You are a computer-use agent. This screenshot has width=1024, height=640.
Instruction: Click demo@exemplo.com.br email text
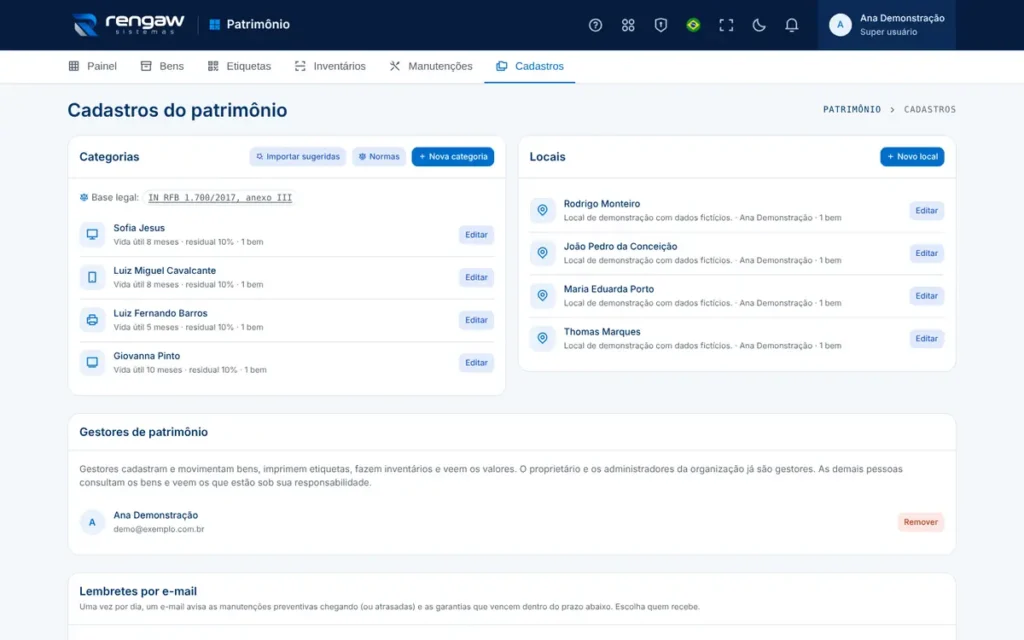tap(159, 529)
